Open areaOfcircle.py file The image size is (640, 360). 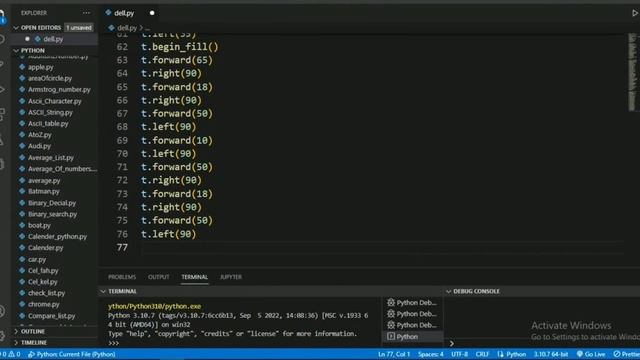pyautogui.click(x=50, y=78)
